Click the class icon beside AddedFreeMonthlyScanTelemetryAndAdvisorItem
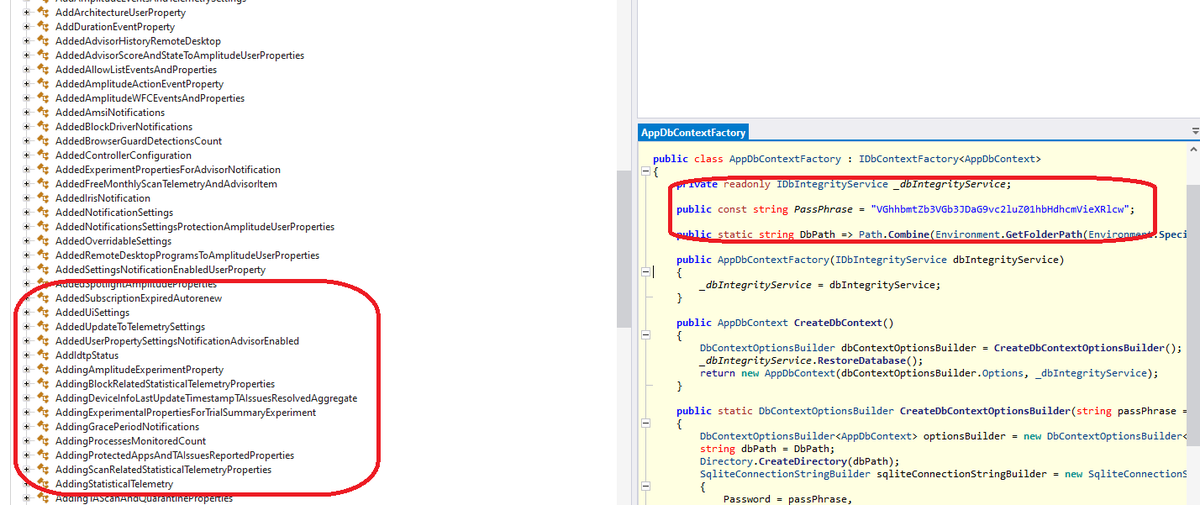1200x505 pixels. [42, 184]
